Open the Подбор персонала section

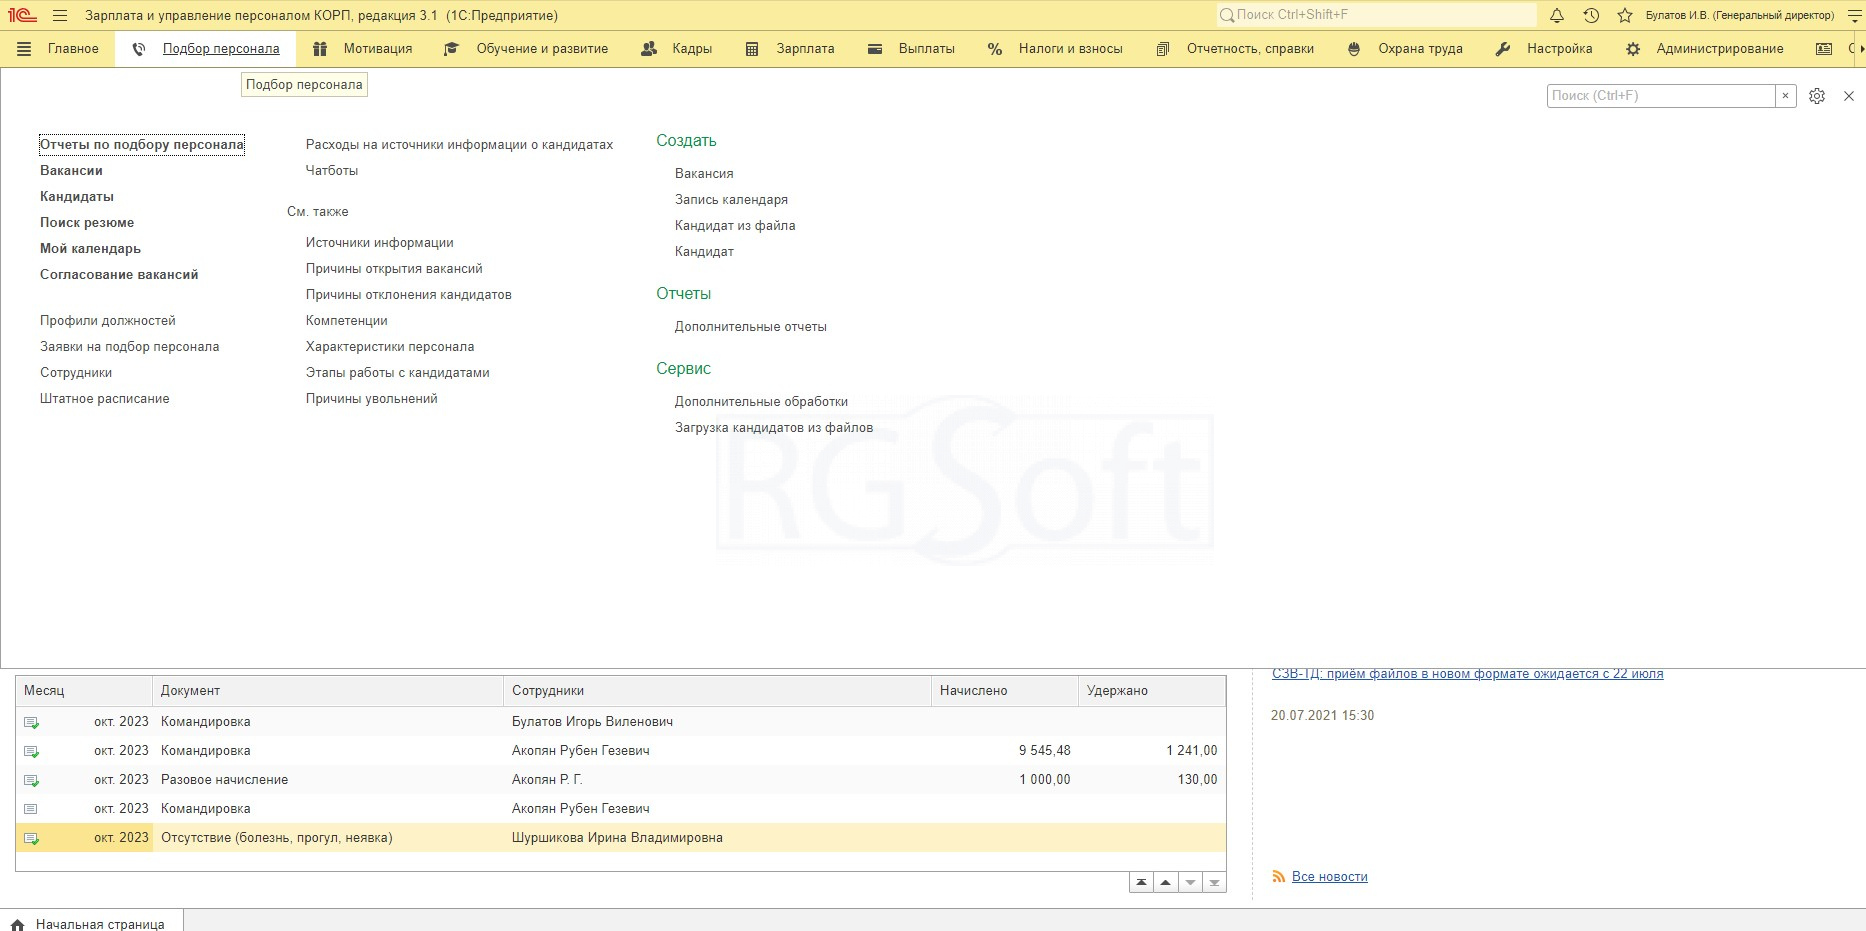(221, 49)
